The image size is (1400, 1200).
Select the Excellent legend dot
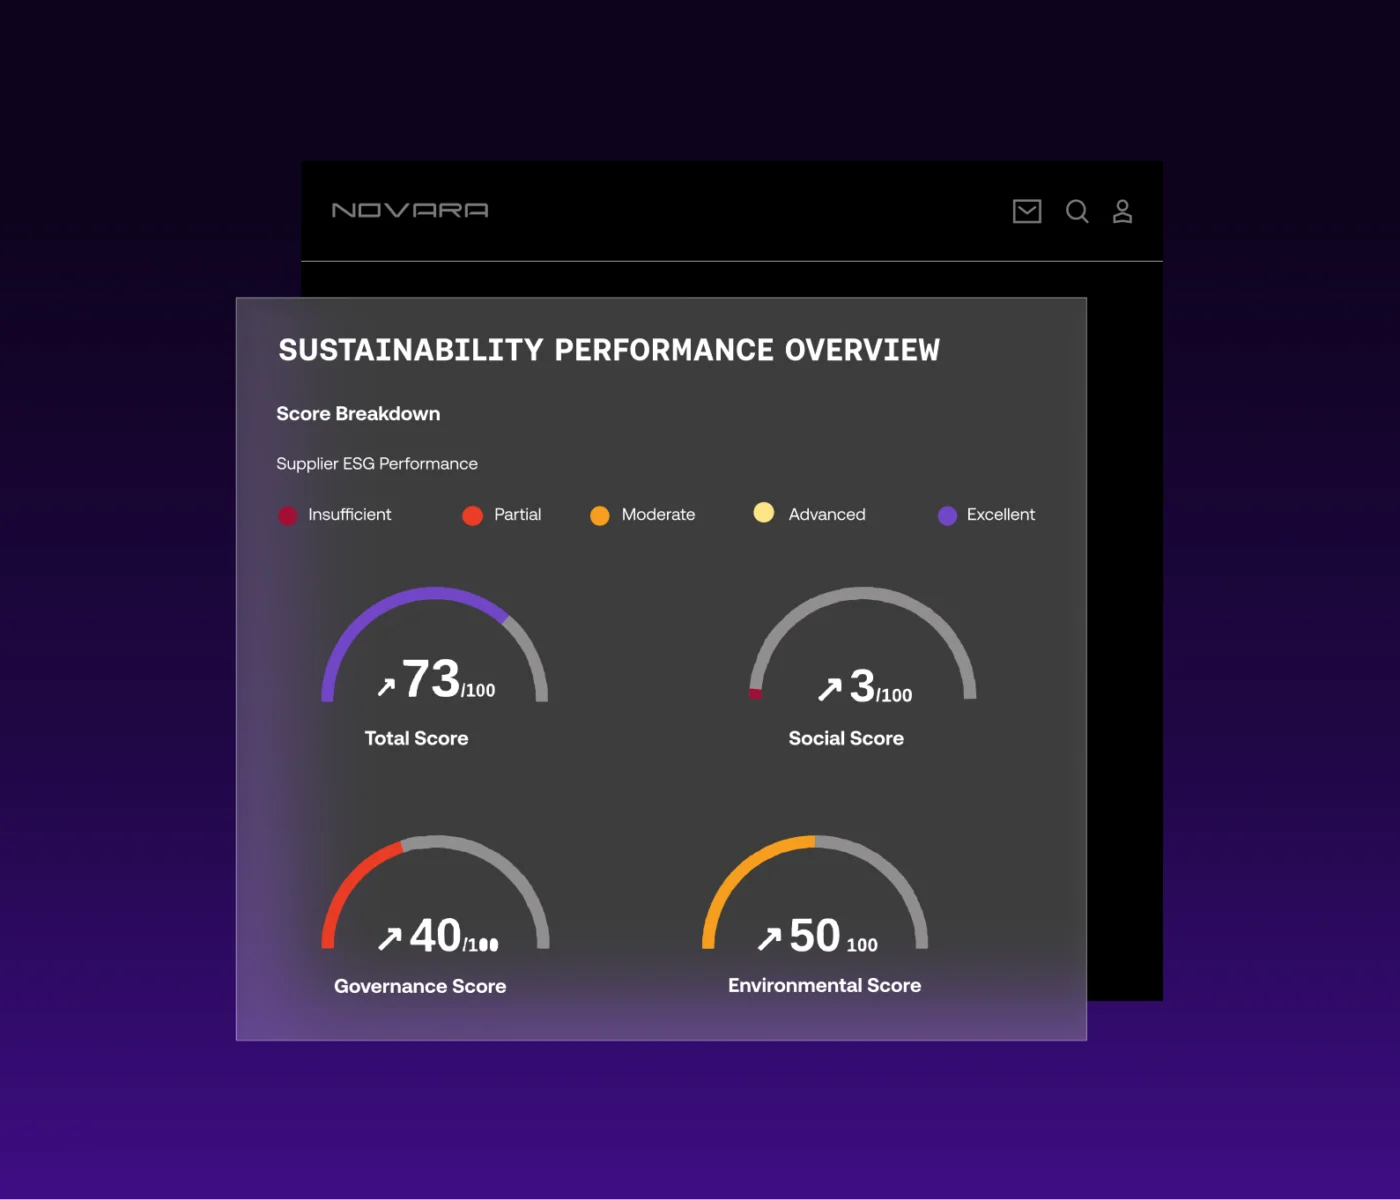click(947, 515)
